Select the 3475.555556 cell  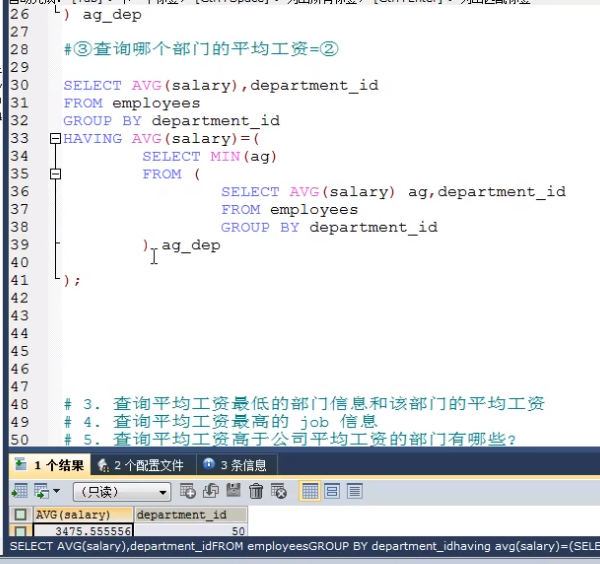[83, 531]
